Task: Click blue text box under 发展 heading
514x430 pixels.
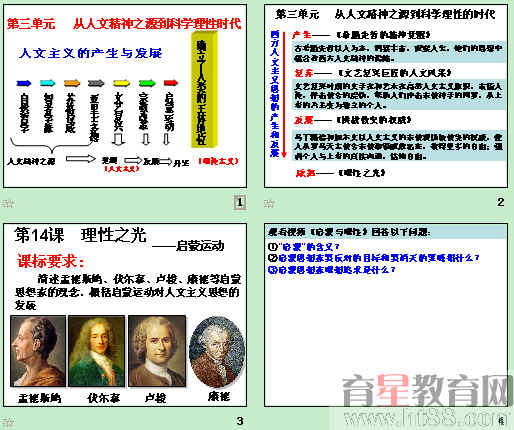Action: 399,146
